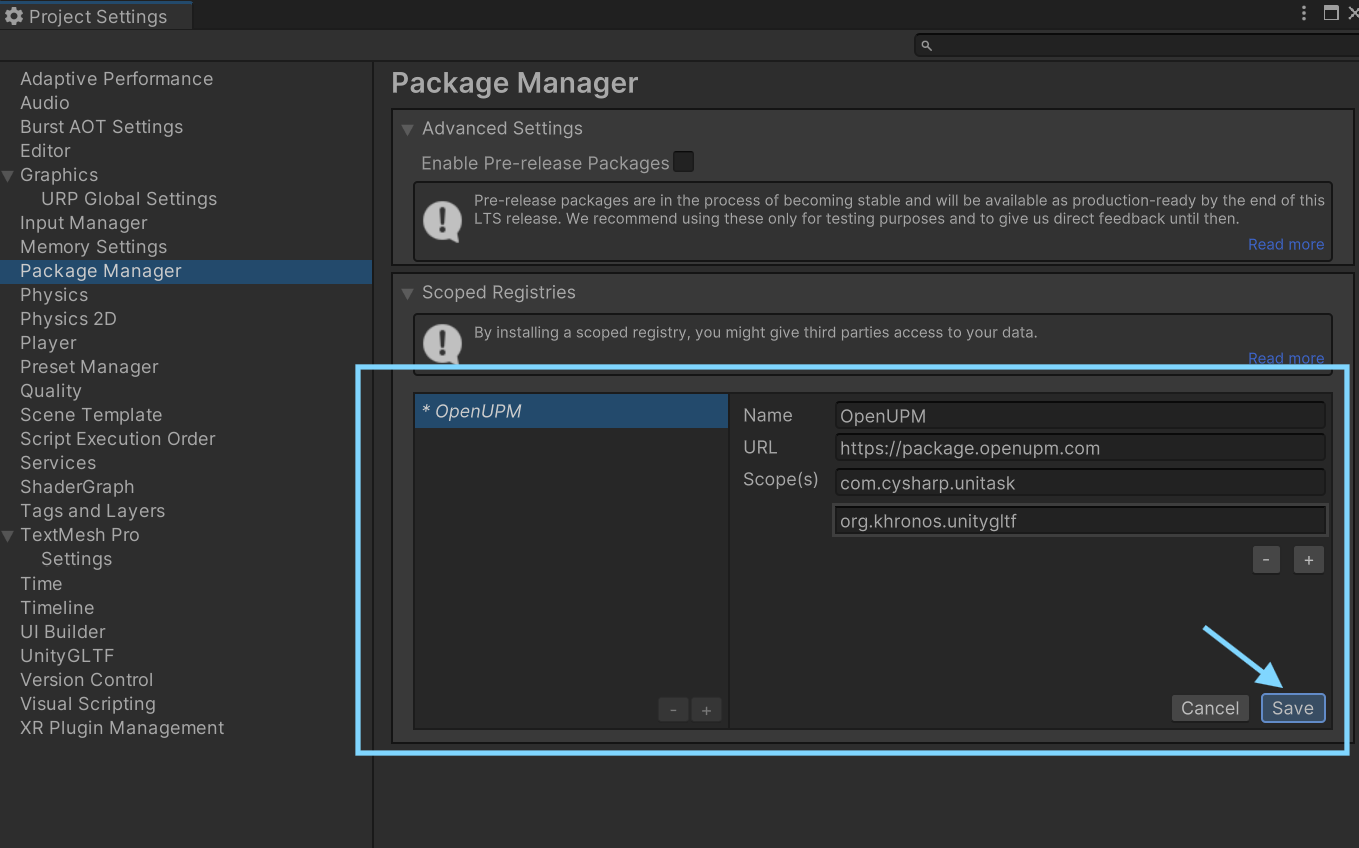Click the URL field with package.openupm.com
The height and width of the screenshot is (848, 1359).
(1080, 448)
